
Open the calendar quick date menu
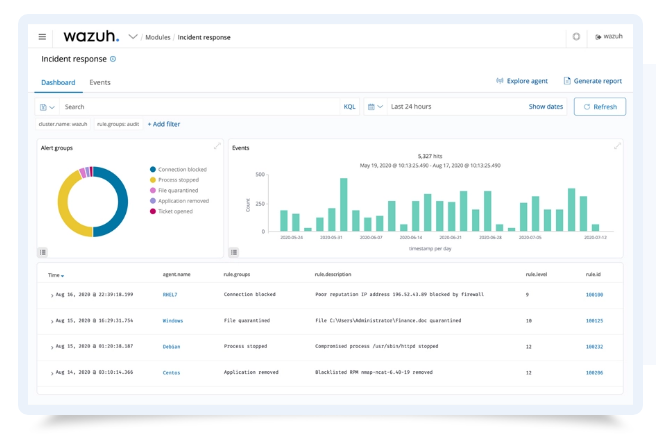pos(375,106)
